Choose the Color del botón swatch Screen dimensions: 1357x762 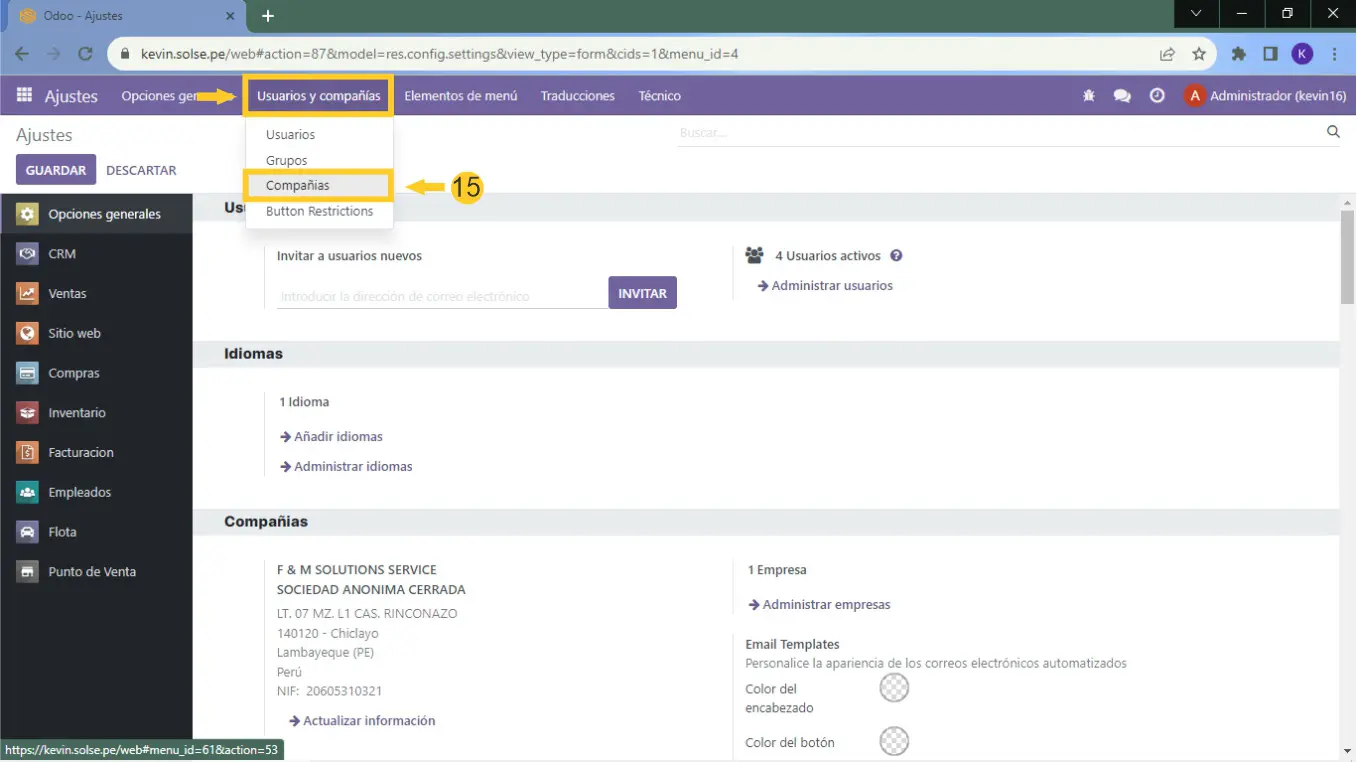(x=893, y=741)
